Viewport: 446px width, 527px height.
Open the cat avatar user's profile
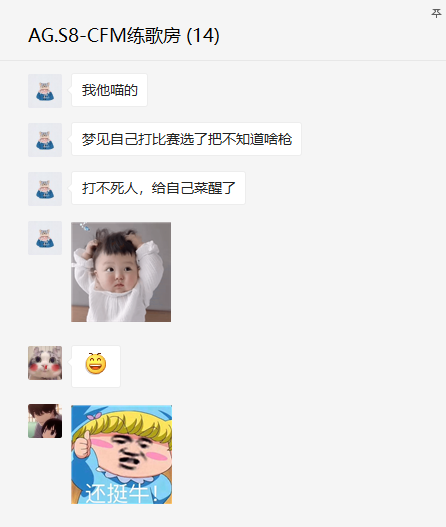(x=45, y=363)
